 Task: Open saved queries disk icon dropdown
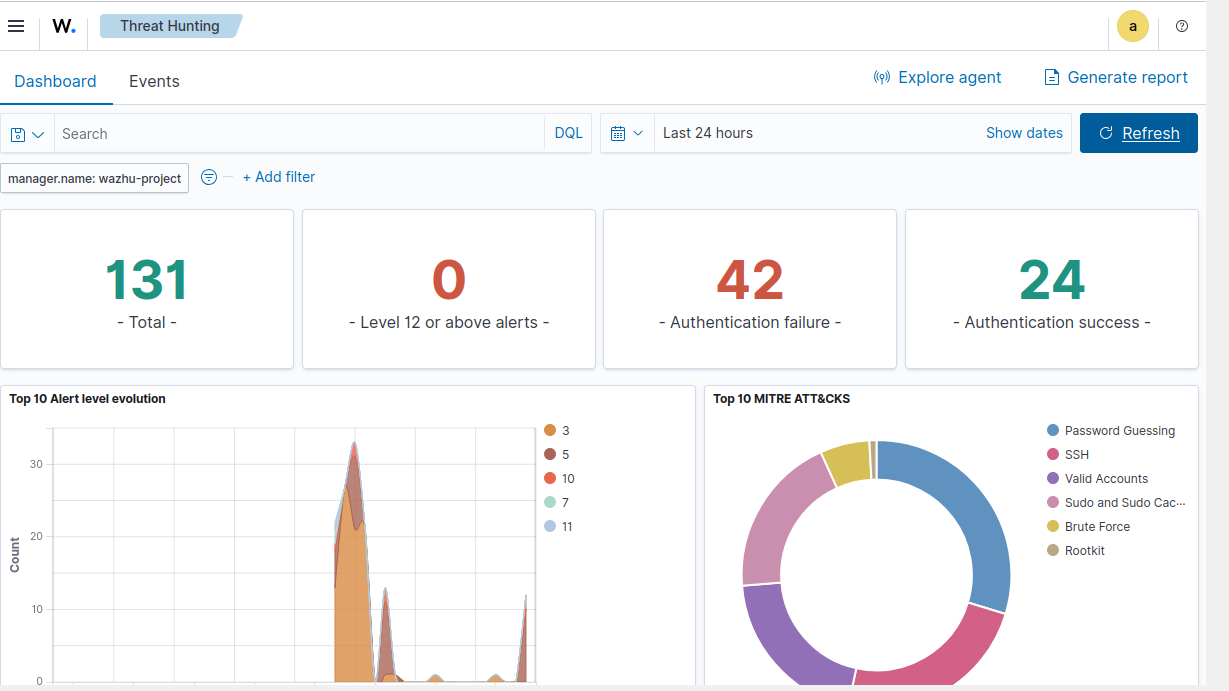(27, 134)
